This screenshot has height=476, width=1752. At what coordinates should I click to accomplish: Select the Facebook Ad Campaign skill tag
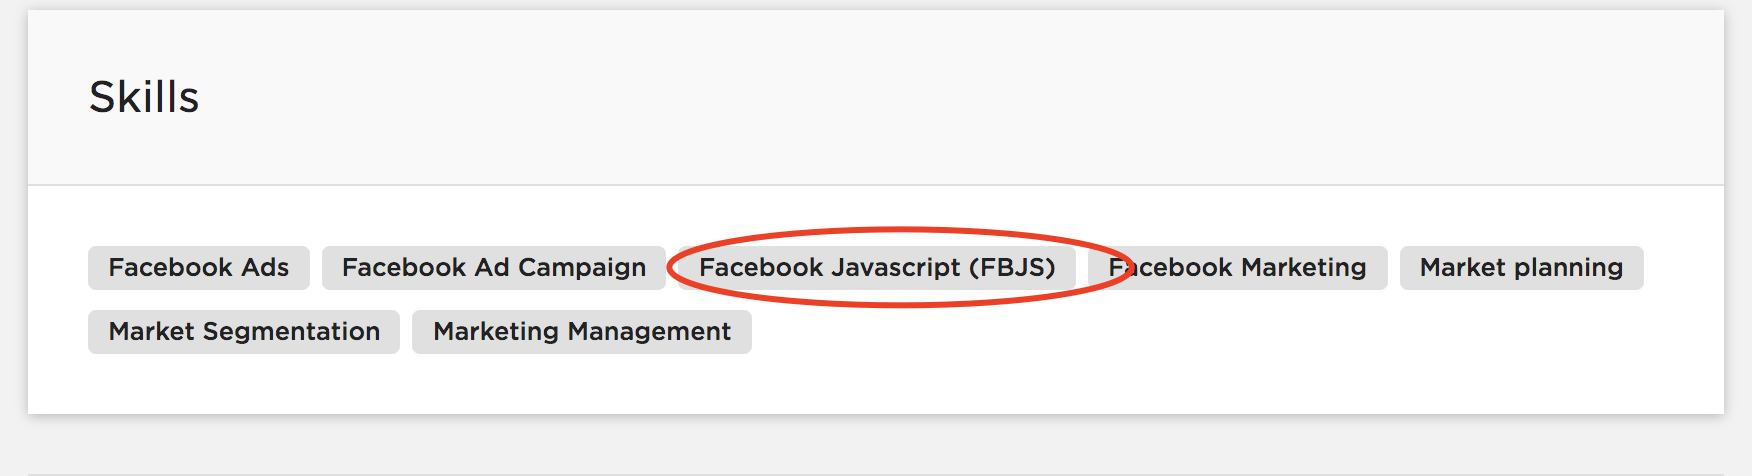493,268
